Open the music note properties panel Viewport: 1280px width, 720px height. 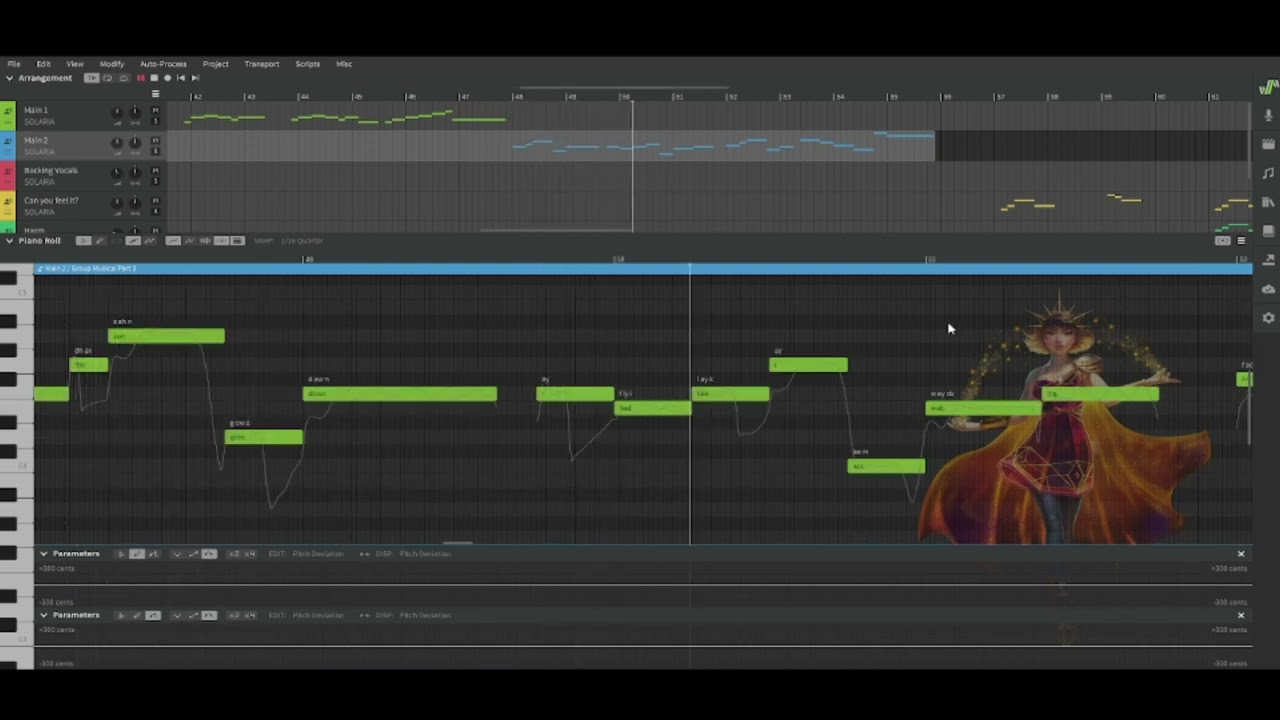pos(1268,173)
